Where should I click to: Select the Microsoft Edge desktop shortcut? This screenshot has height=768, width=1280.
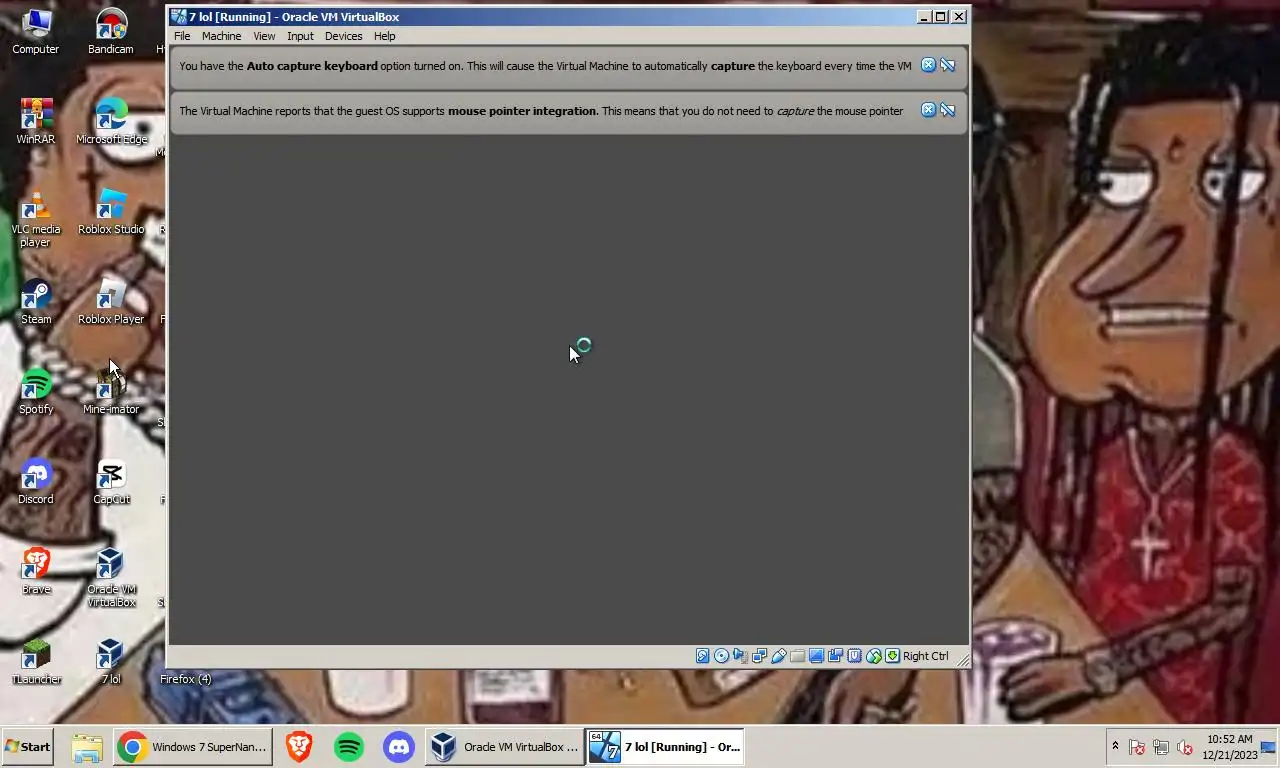111,122
